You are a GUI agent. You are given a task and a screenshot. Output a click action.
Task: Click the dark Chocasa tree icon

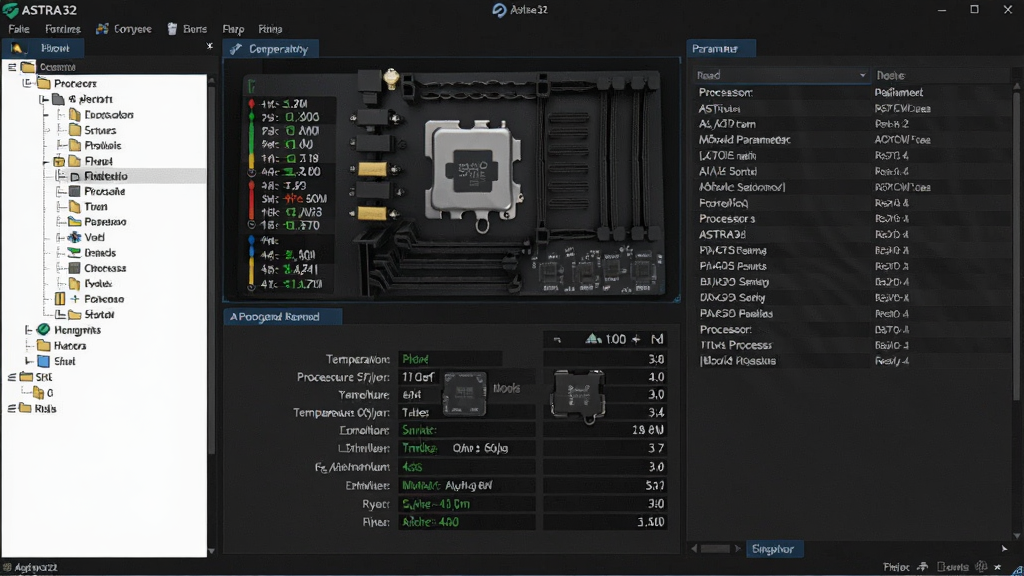pos(74,268)
